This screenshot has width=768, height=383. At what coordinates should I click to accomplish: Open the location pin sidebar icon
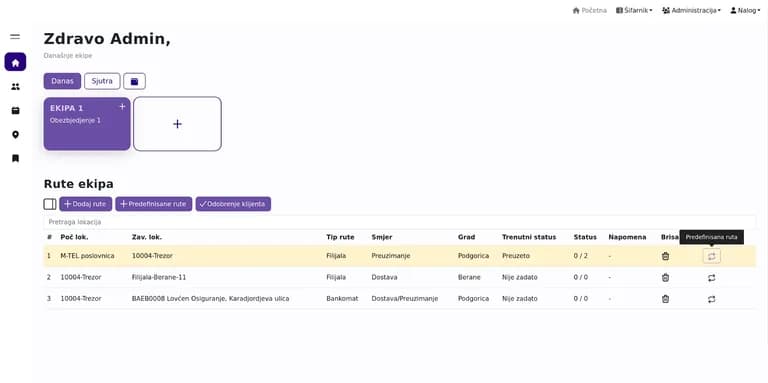click(x=15, y=135)
